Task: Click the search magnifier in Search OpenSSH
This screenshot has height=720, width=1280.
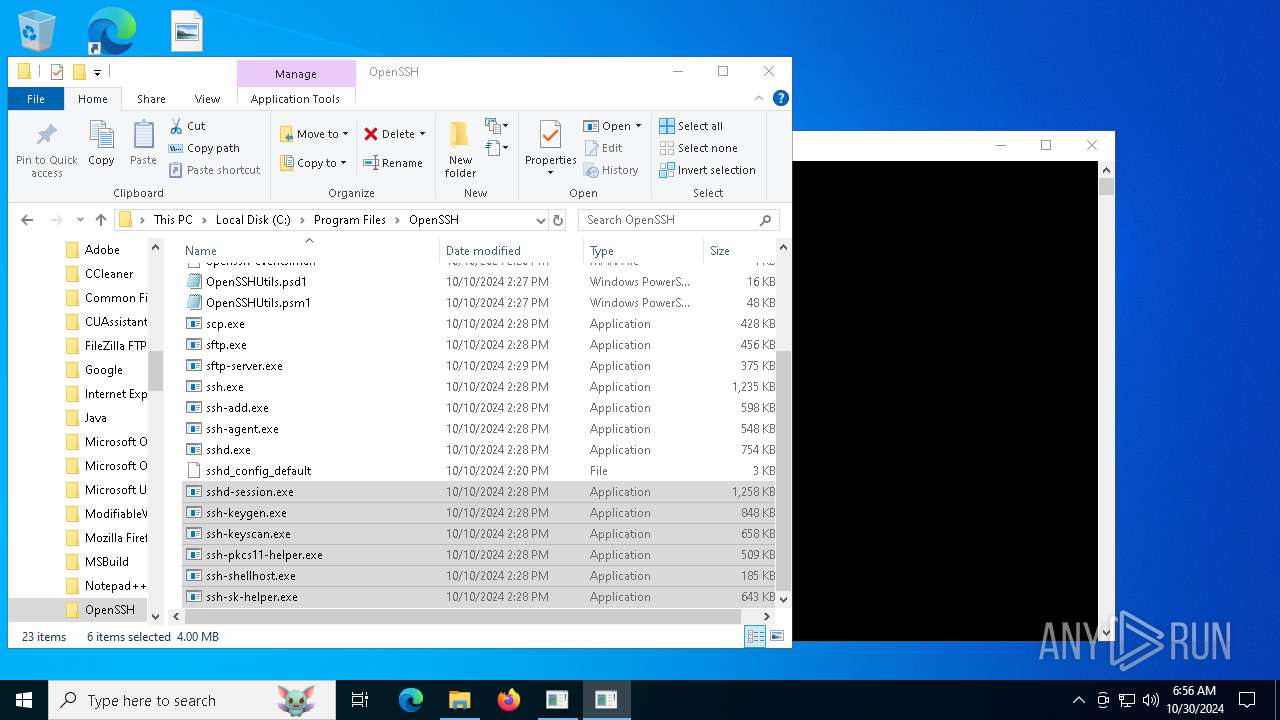Action: 766,220
